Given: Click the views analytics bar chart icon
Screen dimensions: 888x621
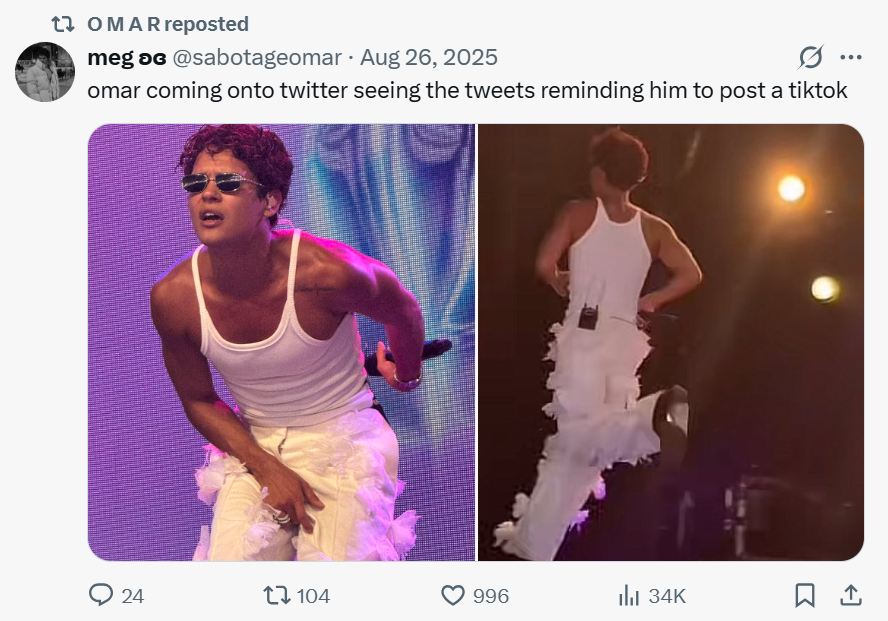Looking at the screenshot, I should 629,595.
